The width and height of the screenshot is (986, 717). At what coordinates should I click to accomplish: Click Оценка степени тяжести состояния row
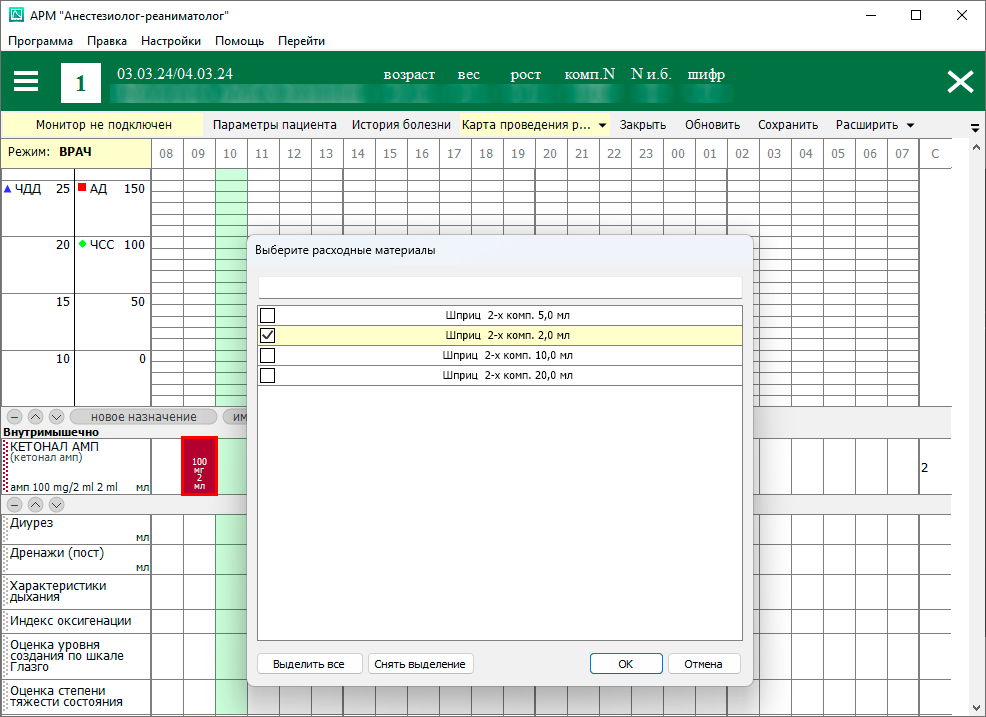coord(77,696)
